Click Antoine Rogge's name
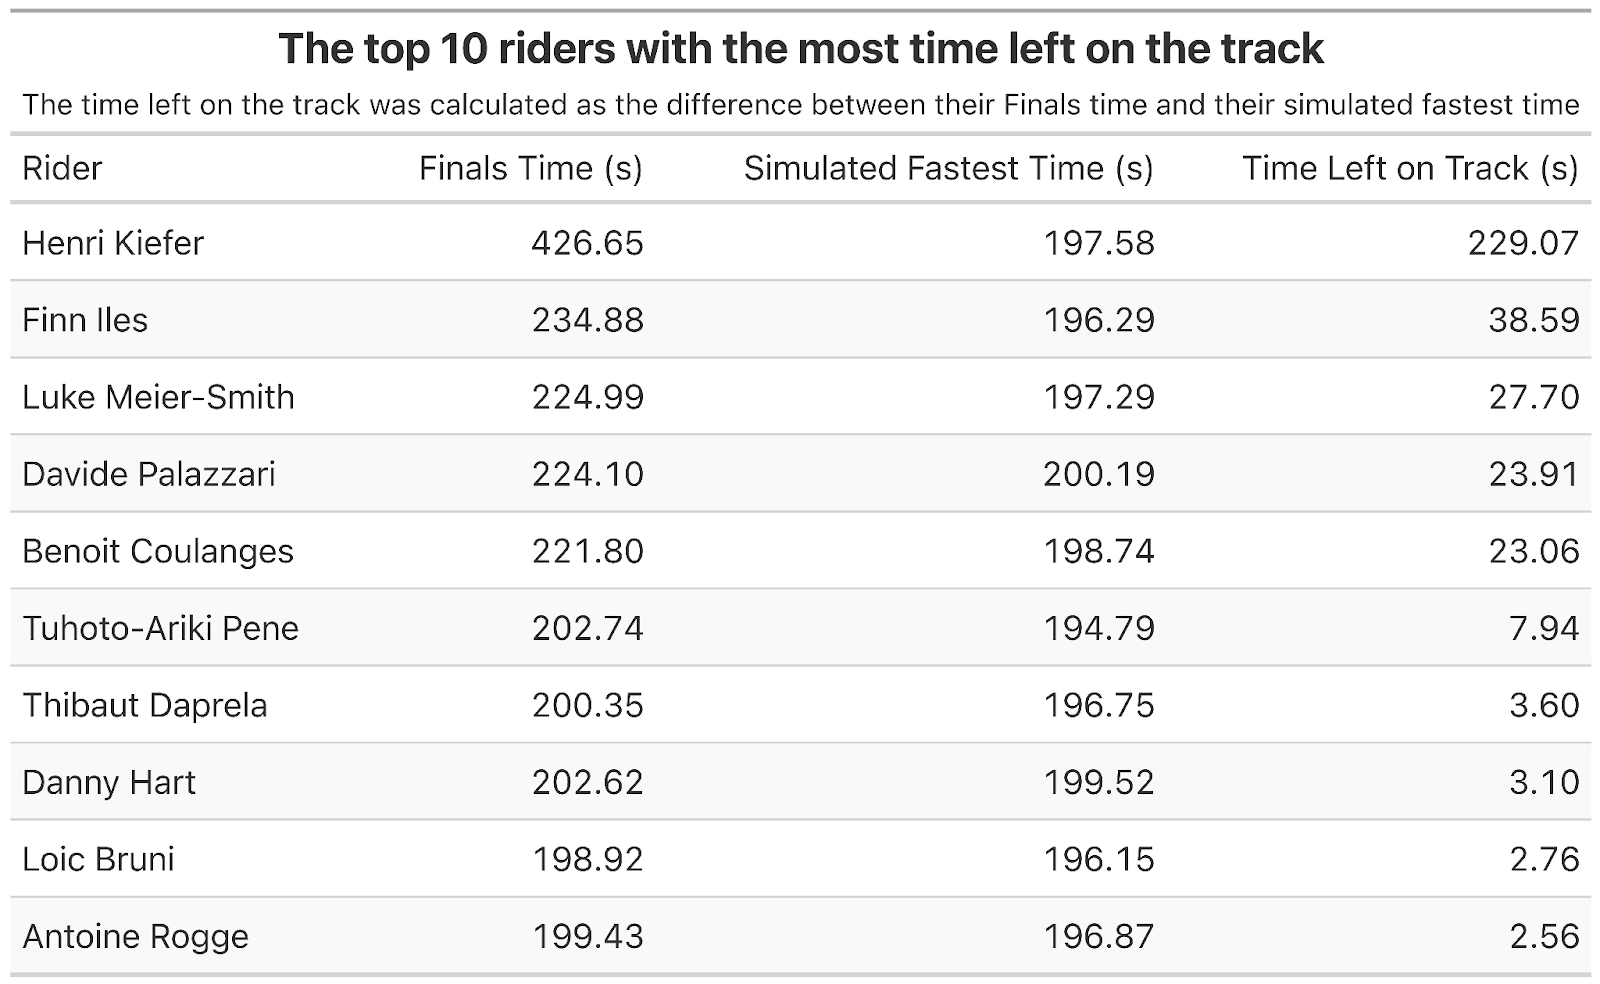Image resolution: width=1600 pixels, height=984 pixels. coord(135,936)
